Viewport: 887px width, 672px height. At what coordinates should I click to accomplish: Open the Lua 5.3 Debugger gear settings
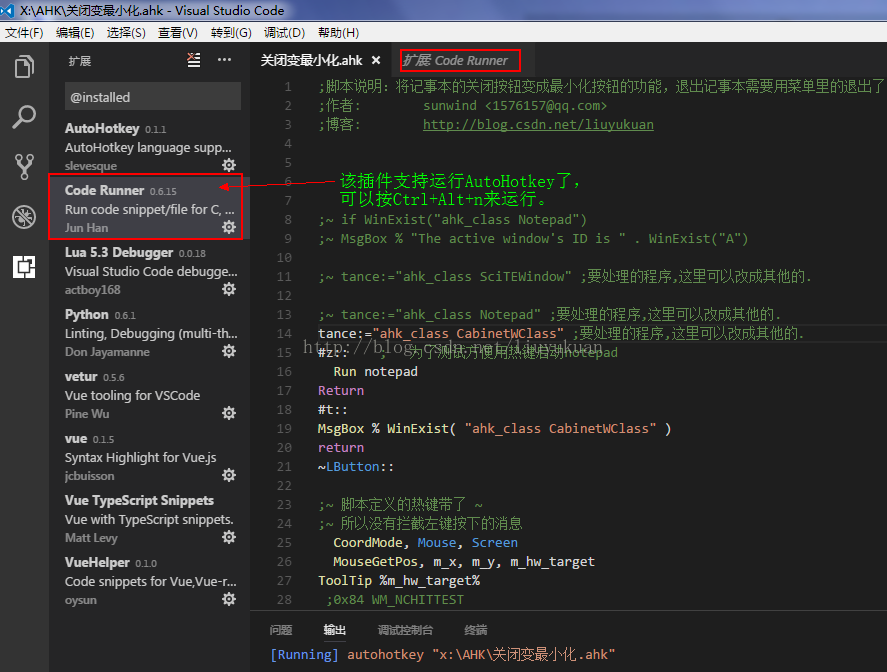click(x=229, y=290)
